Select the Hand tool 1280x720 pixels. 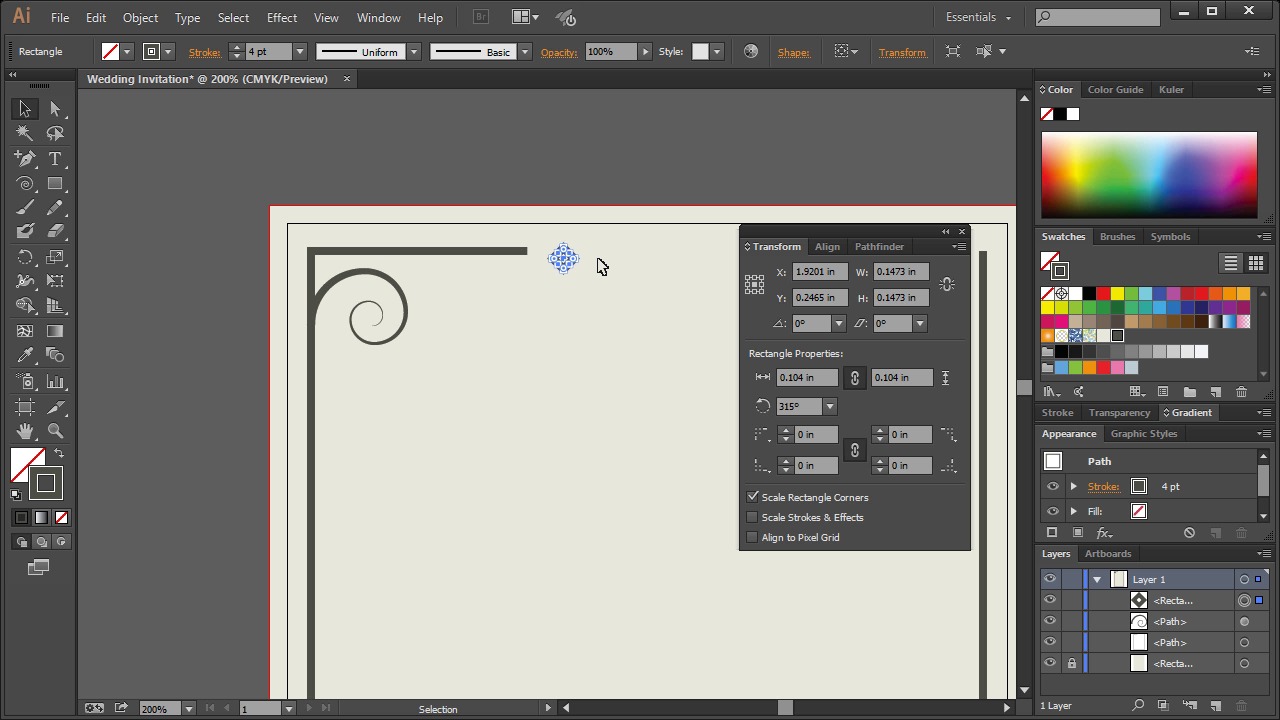[x=25, y=431]
